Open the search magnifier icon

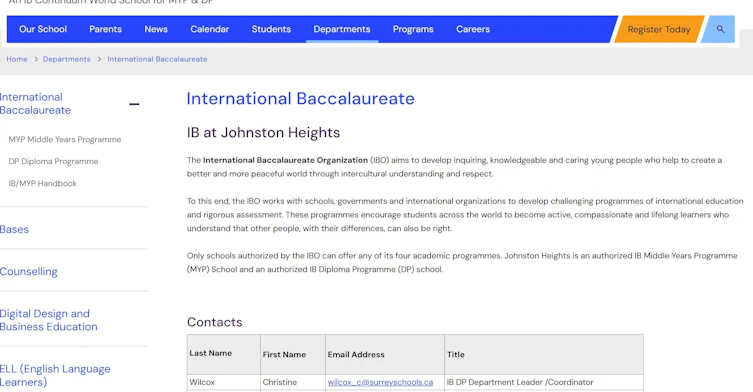coord(720,29)
